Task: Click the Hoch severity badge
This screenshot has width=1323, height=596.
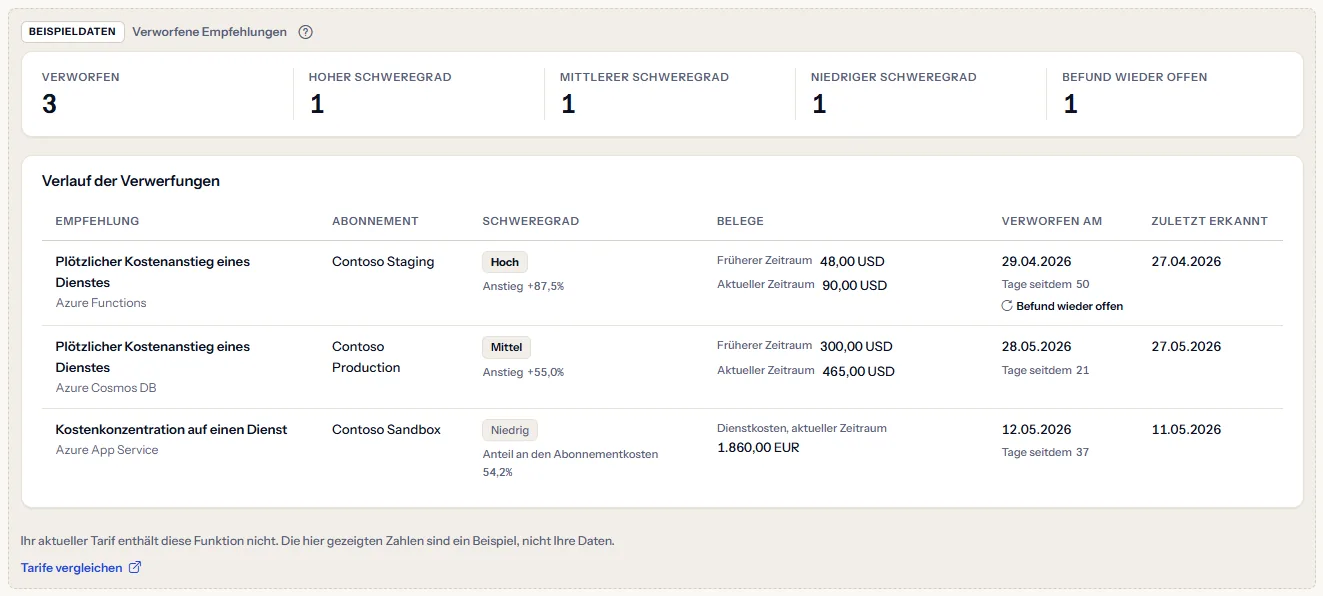Action: coord(505,262)
